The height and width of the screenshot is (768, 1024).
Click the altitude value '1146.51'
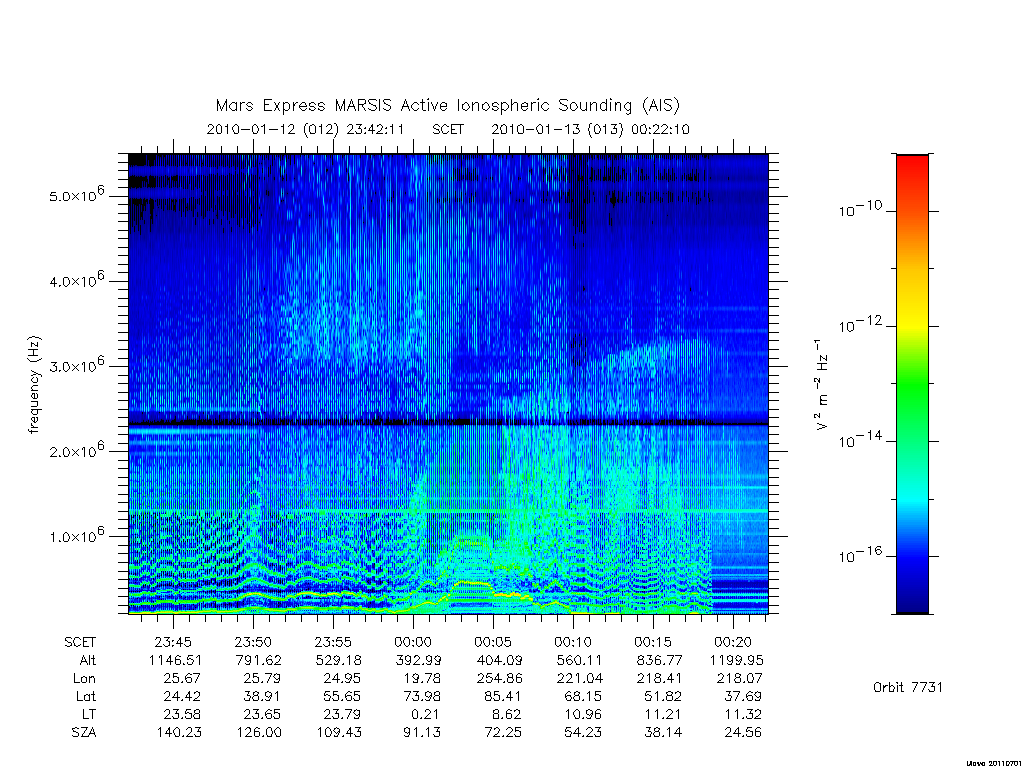pos(175,660)
